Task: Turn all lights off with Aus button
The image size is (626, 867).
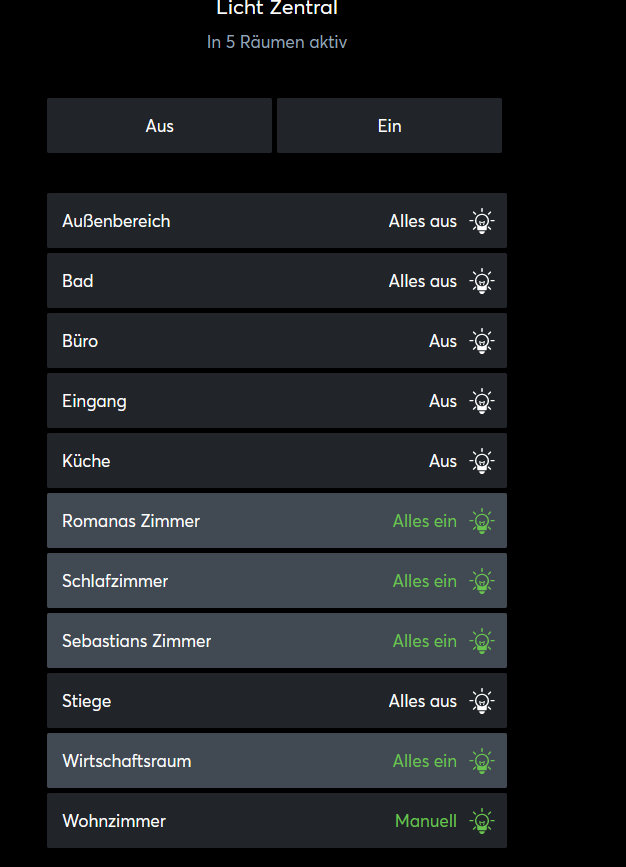Action: coord(159,126)
